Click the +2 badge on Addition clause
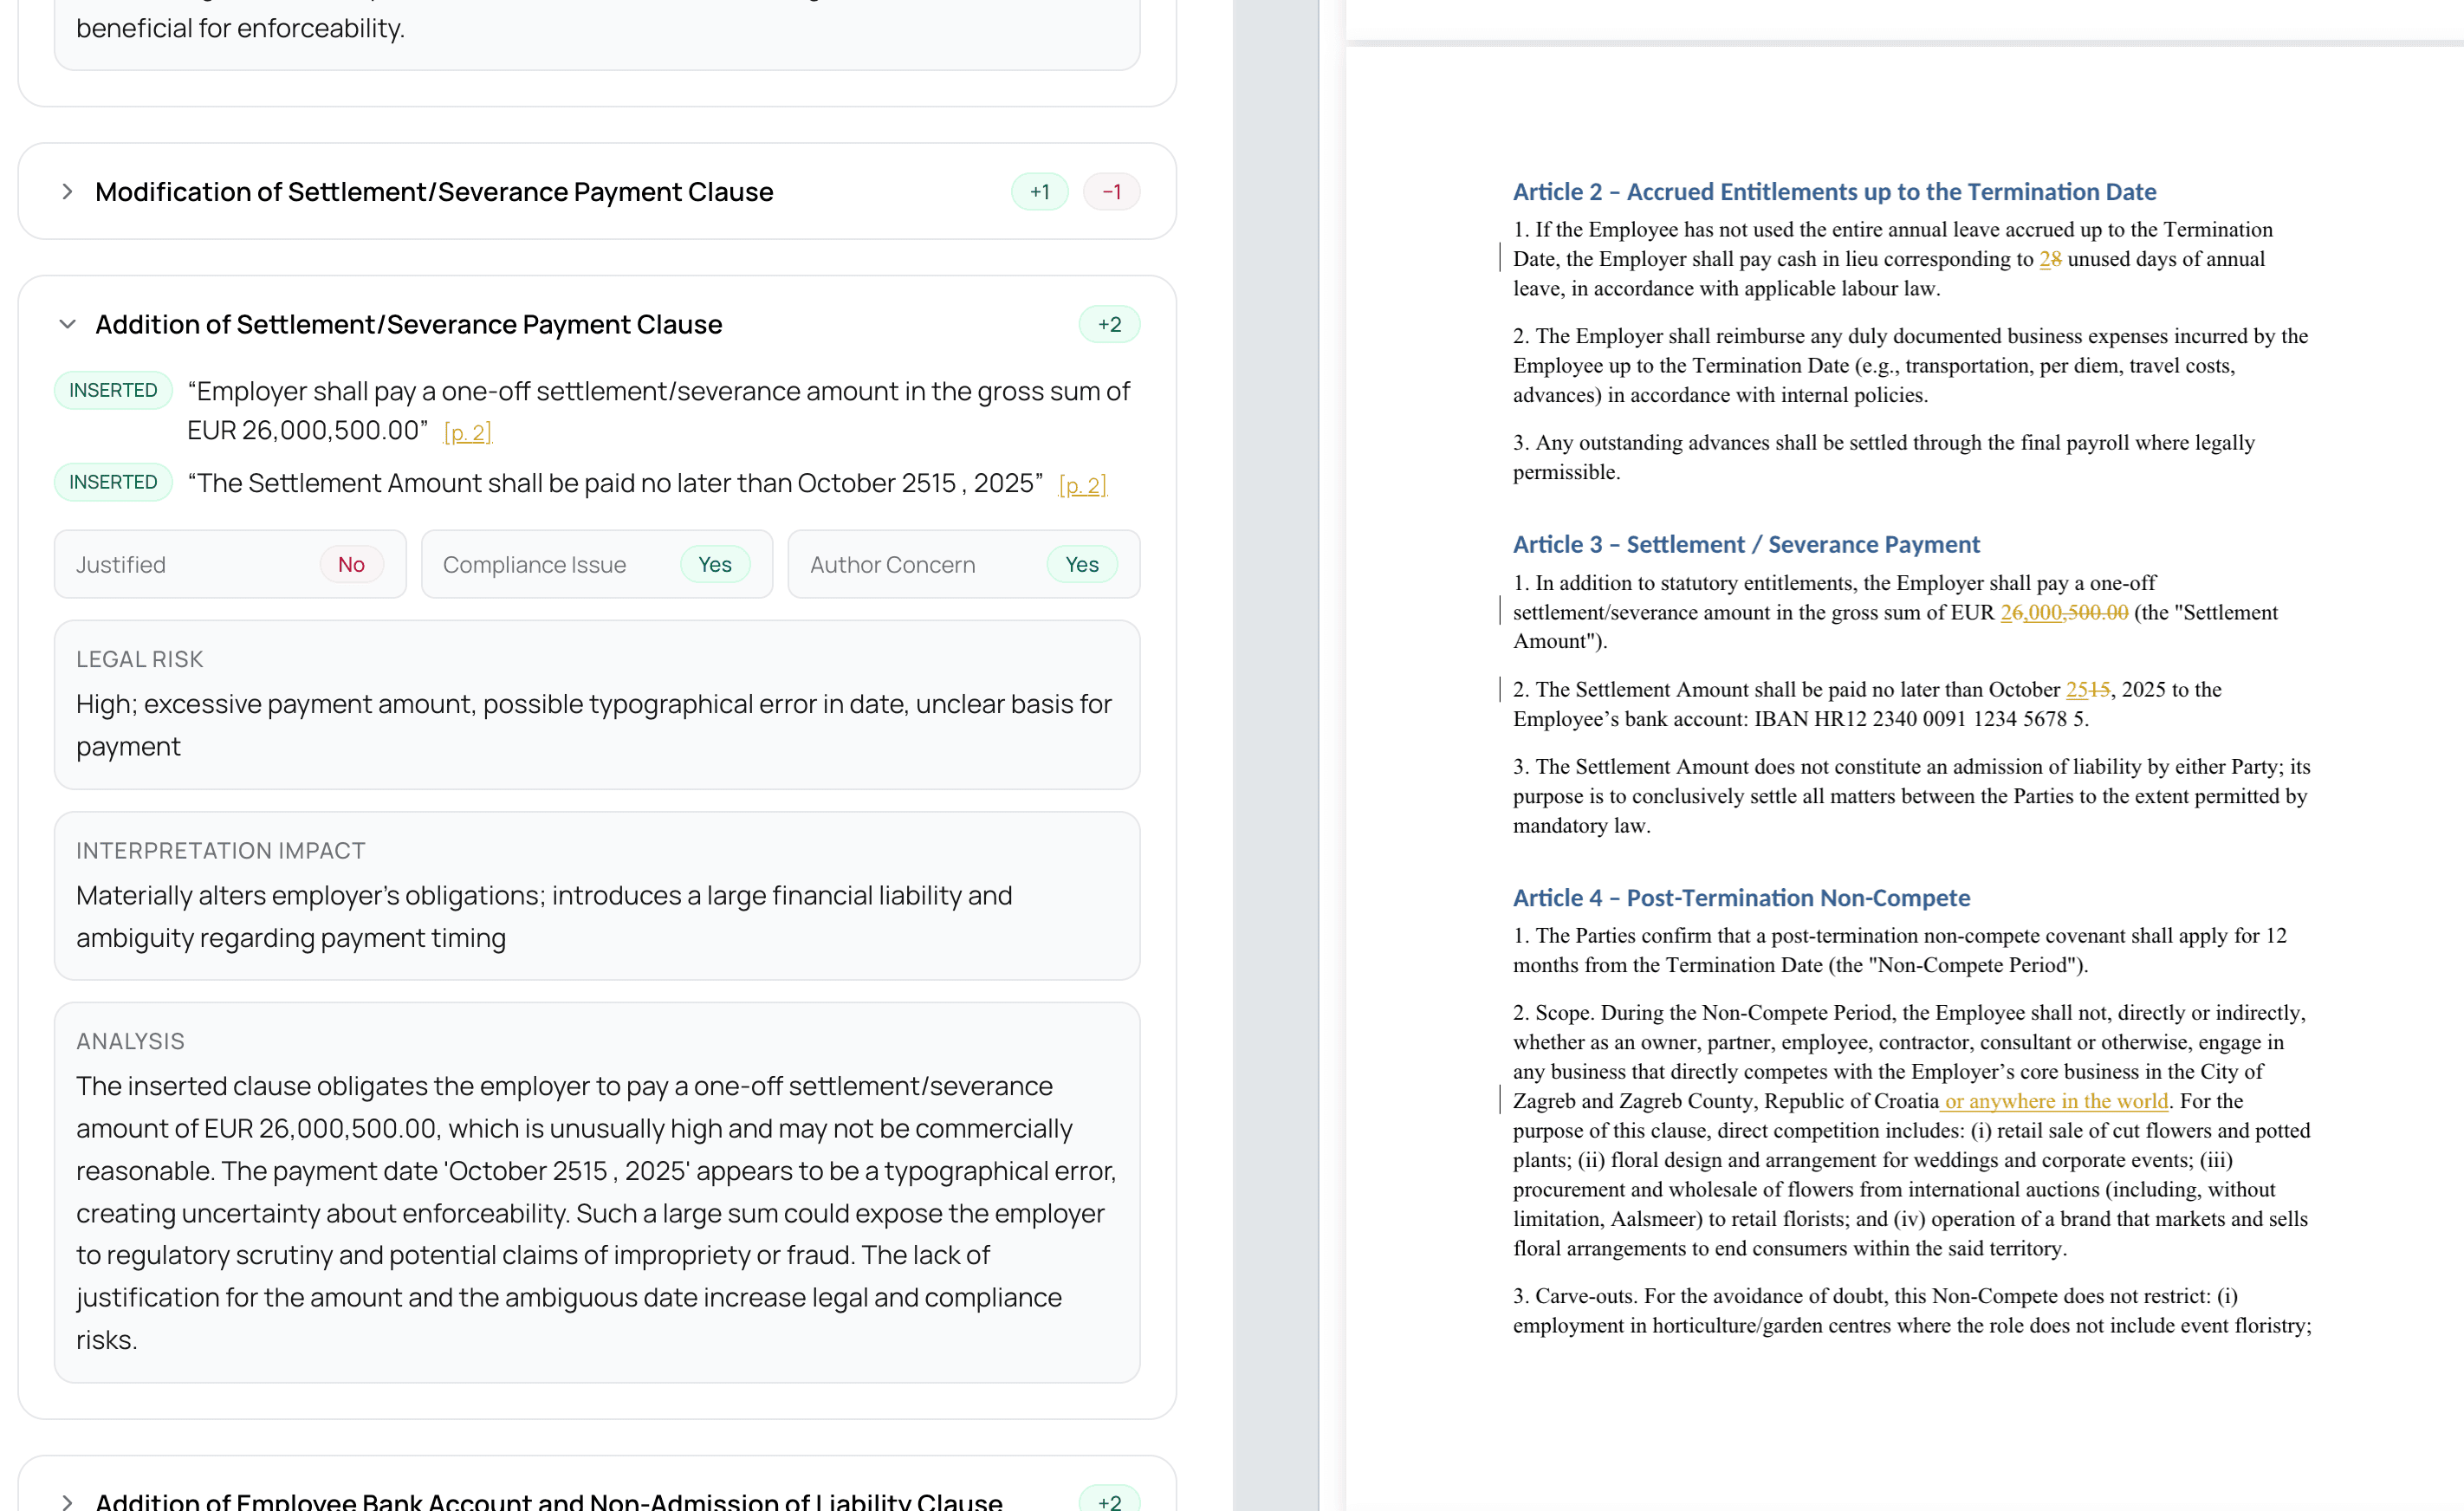The width and height of the screenshot is (2464, 1511). tap(1108, 324)
